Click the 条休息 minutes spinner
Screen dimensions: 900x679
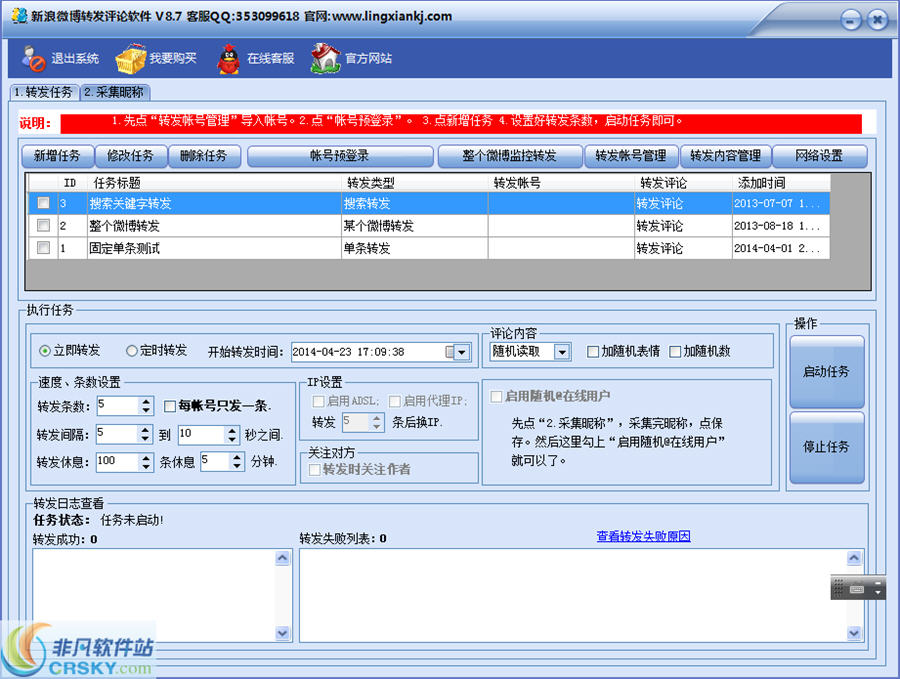(x=238, y=461)
